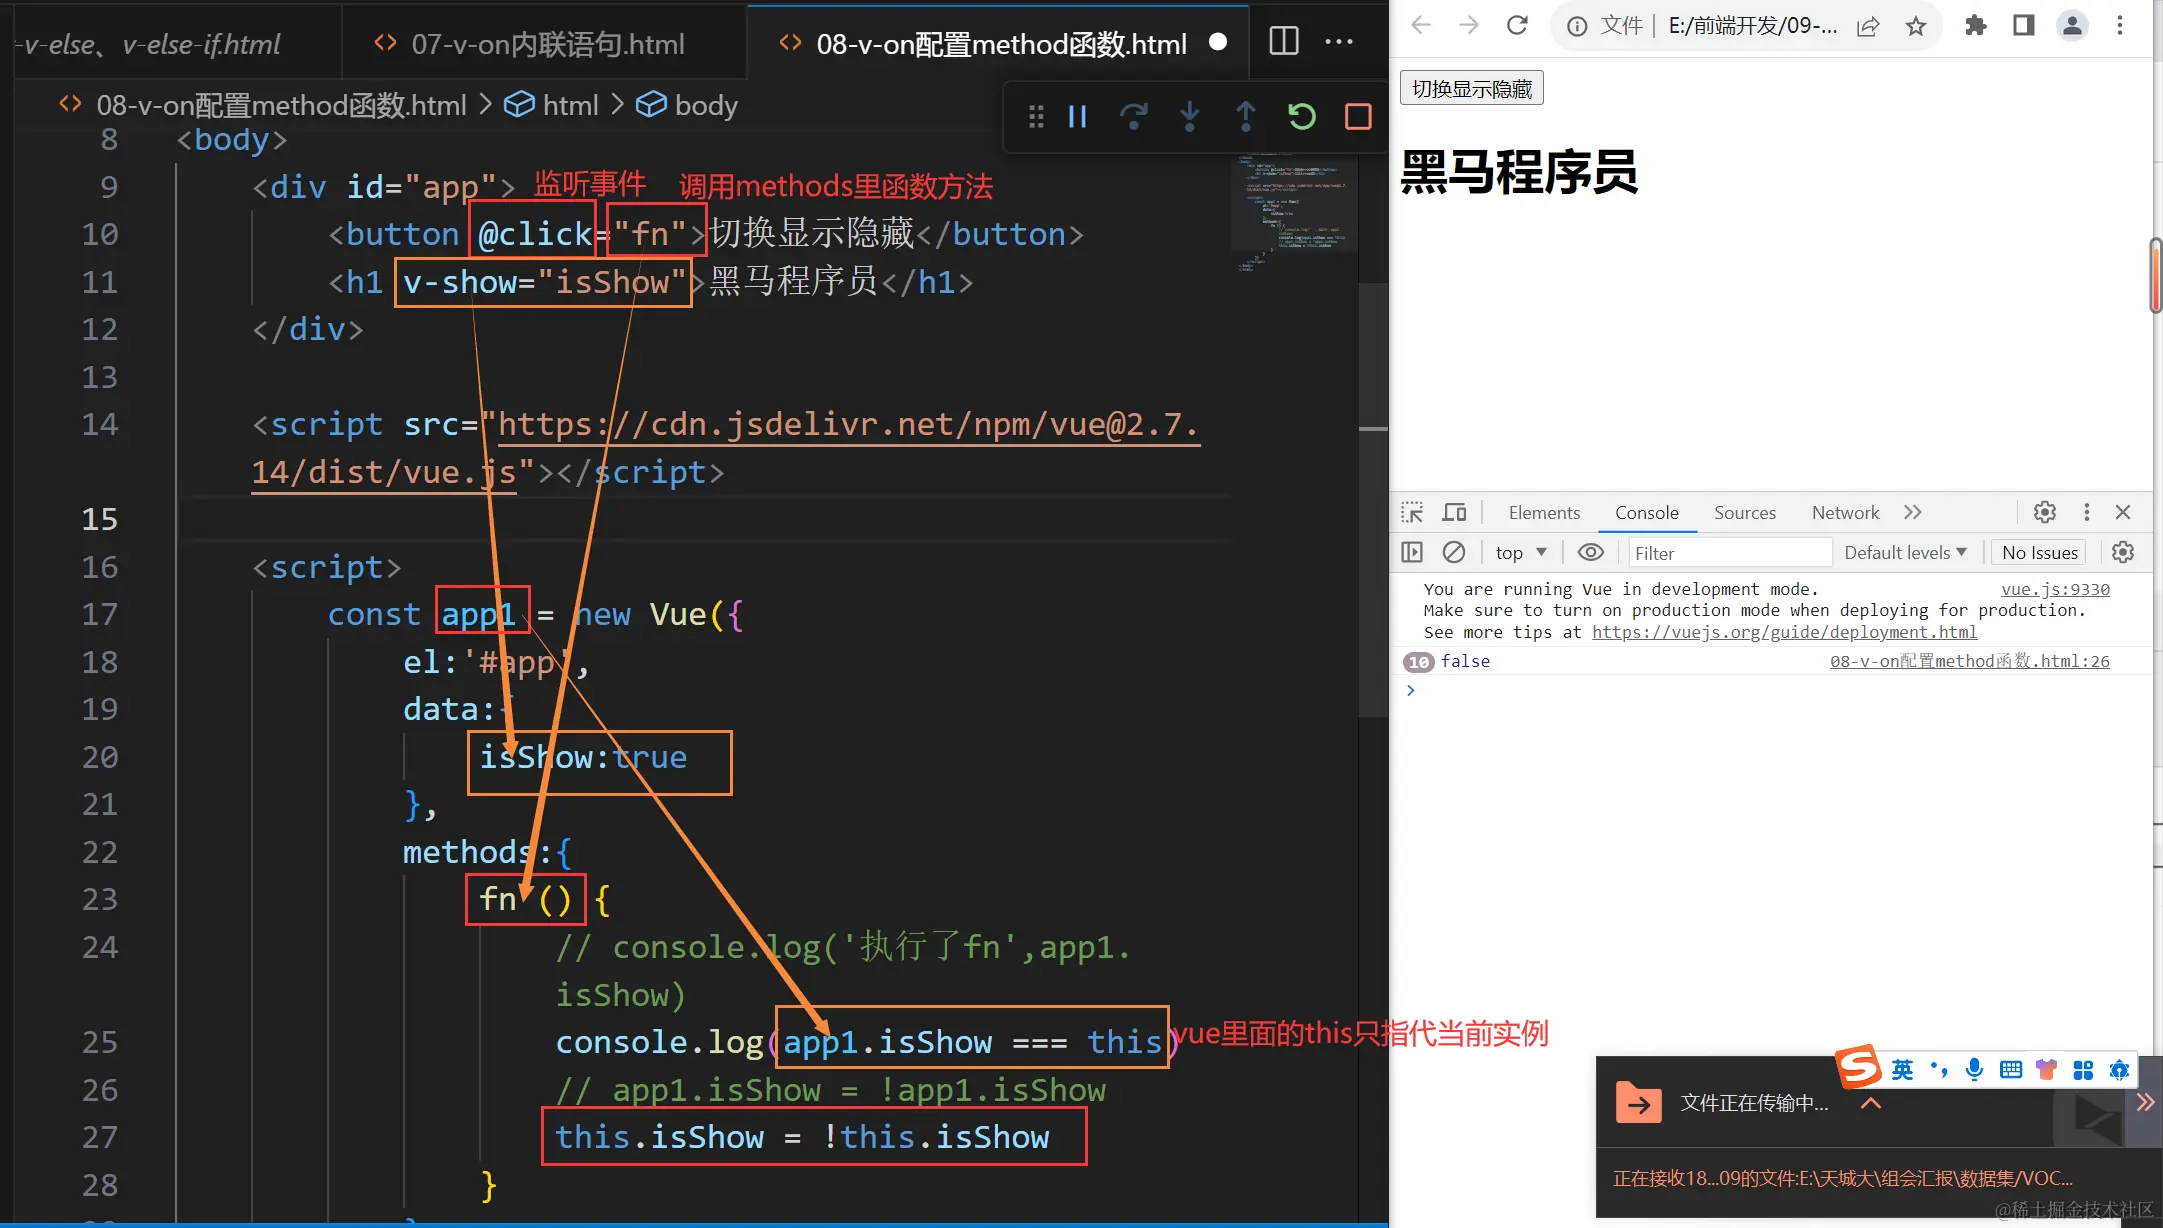2163x1228 pixels.
Task: Toggle the Sogou IME English mode
Action: (x=1901, y=1070)
